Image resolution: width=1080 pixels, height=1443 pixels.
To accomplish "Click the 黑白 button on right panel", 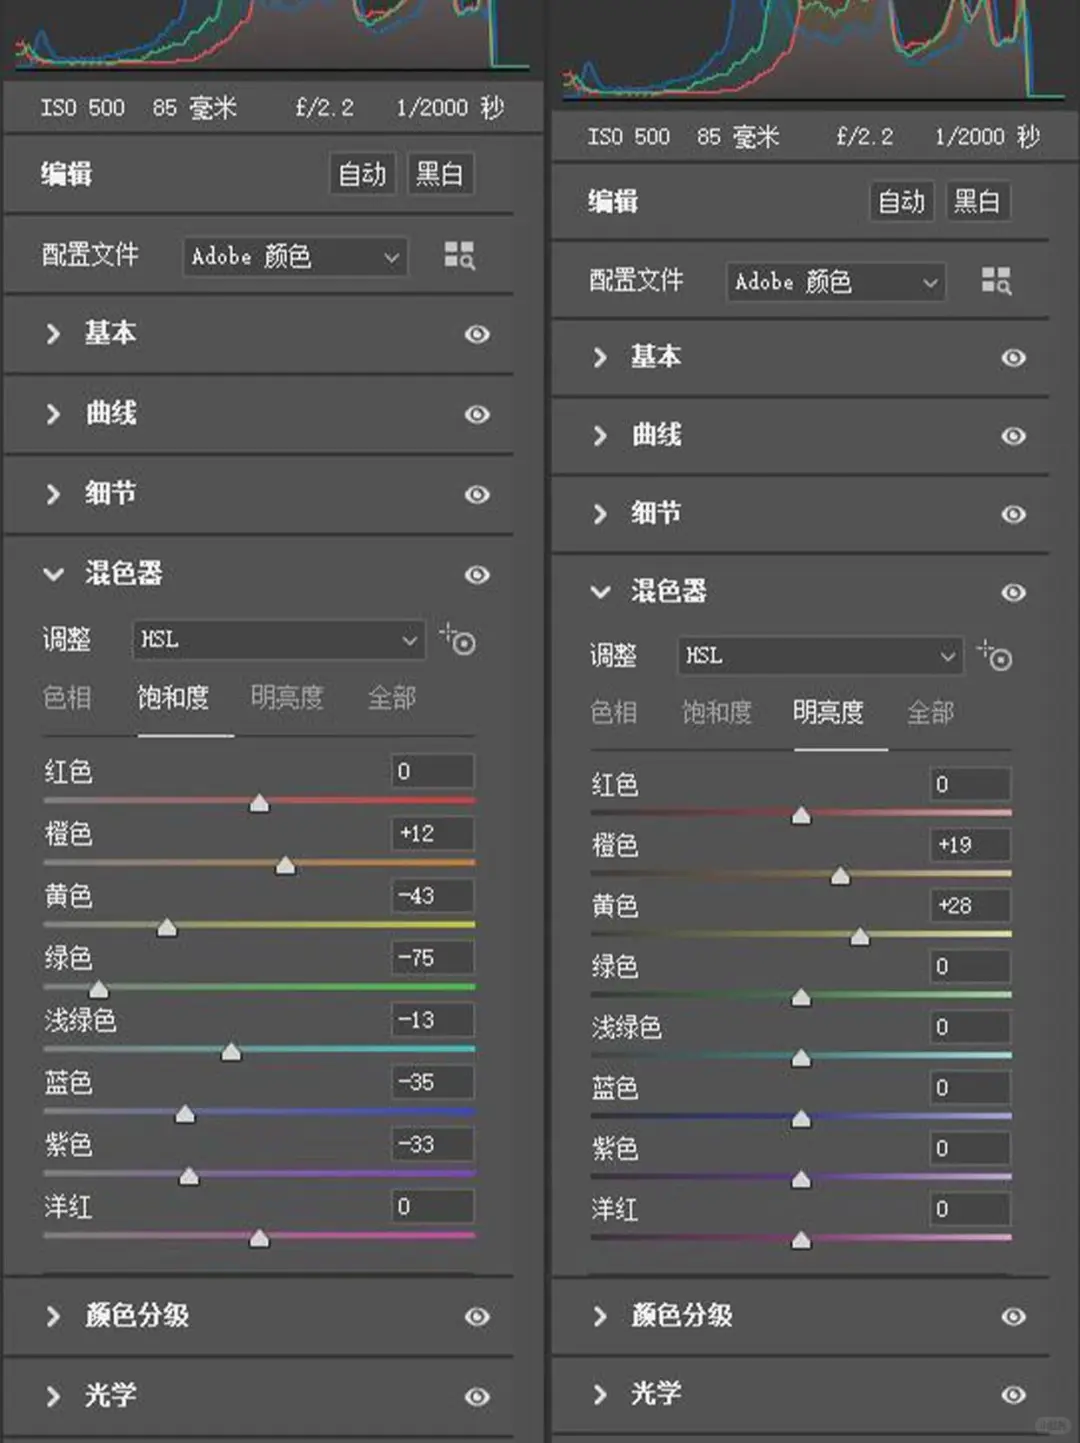I will tap(977, 201).
